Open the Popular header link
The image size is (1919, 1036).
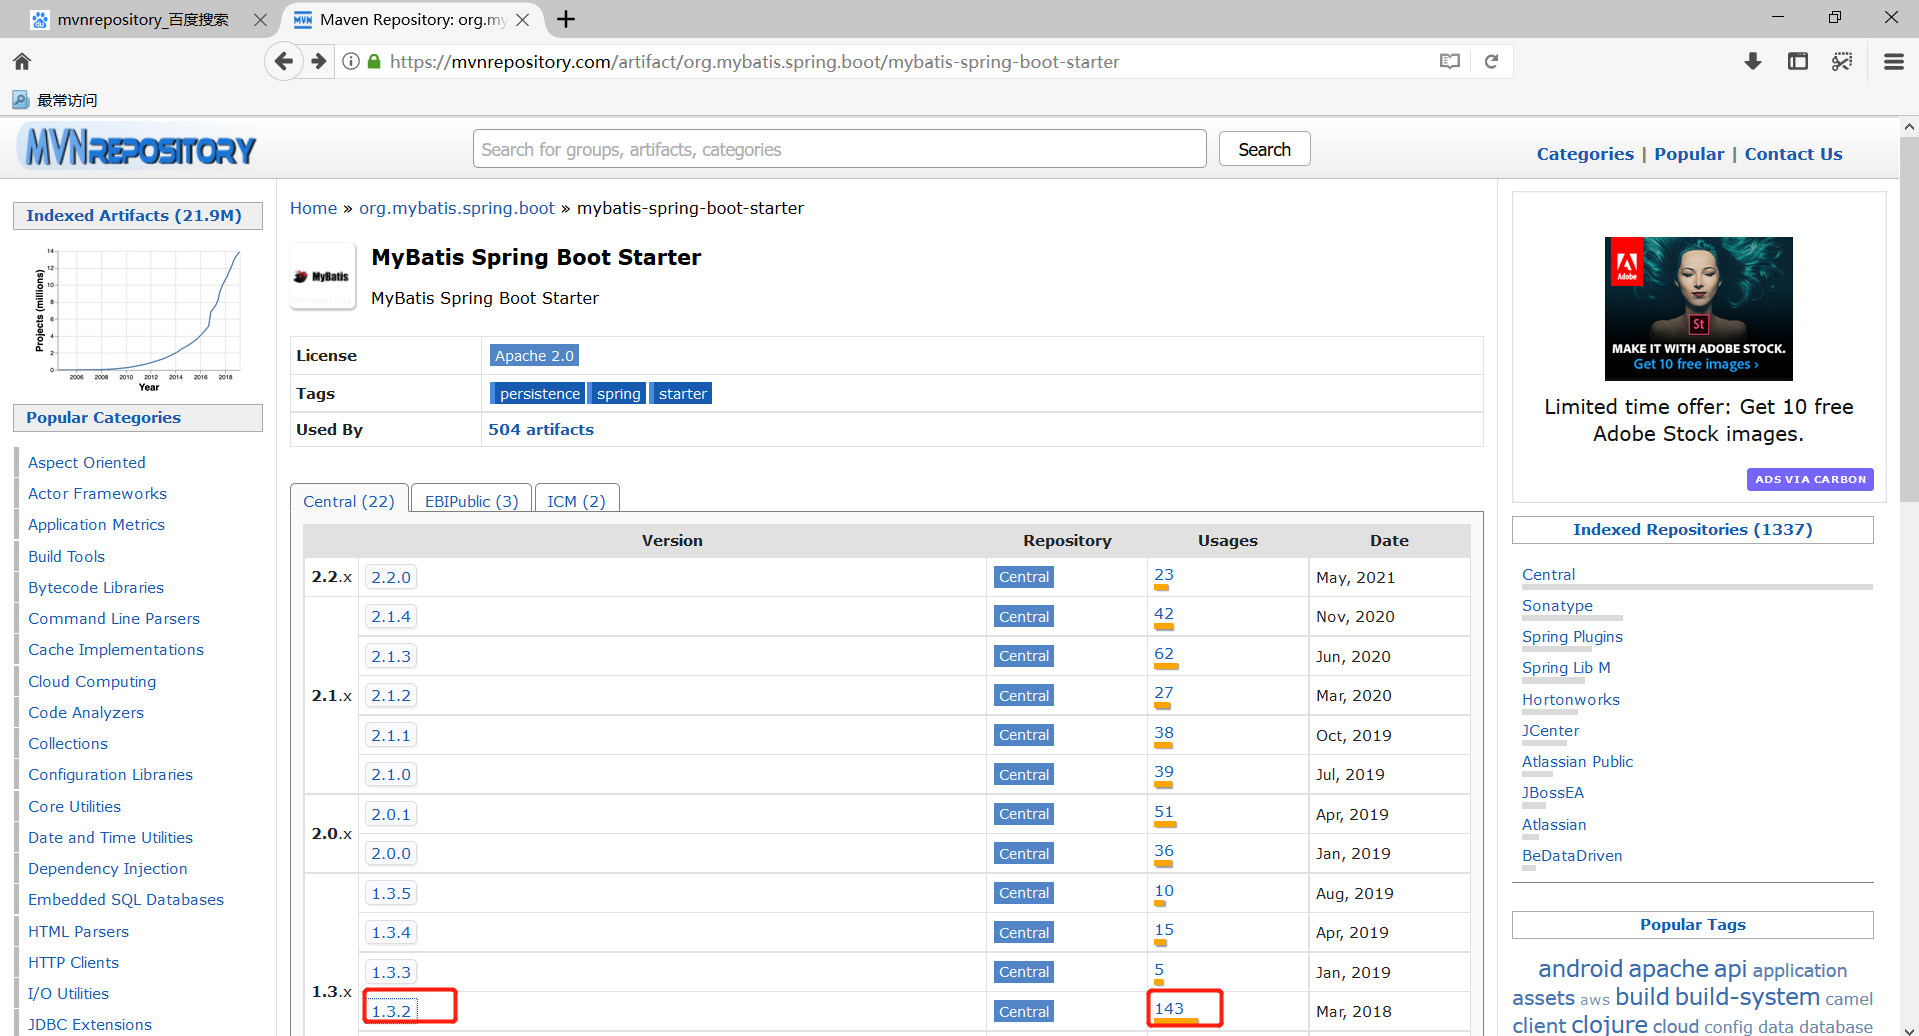[1689, 154]
